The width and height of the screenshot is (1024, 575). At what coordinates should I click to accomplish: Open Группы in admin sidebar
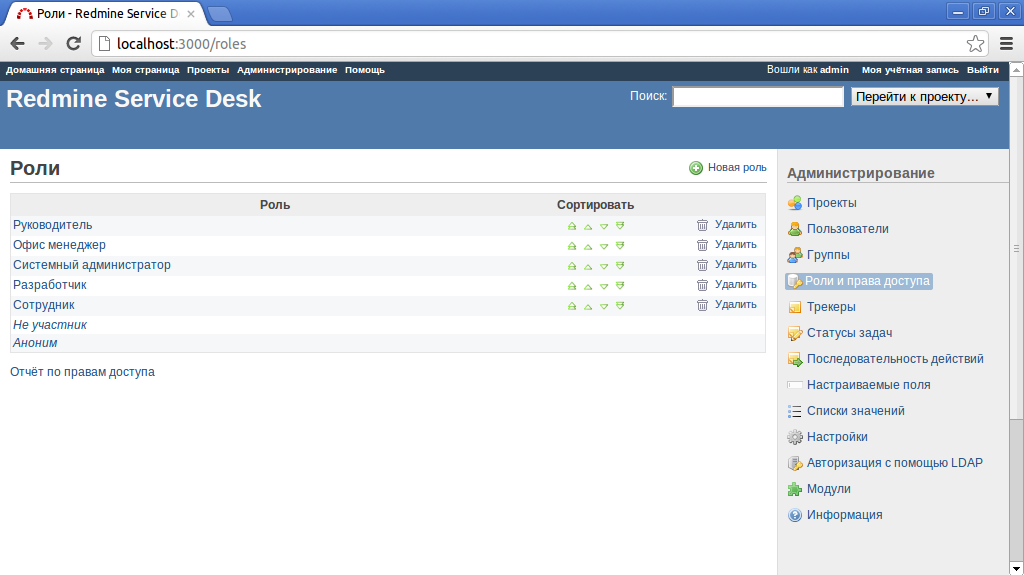point(827,255)
